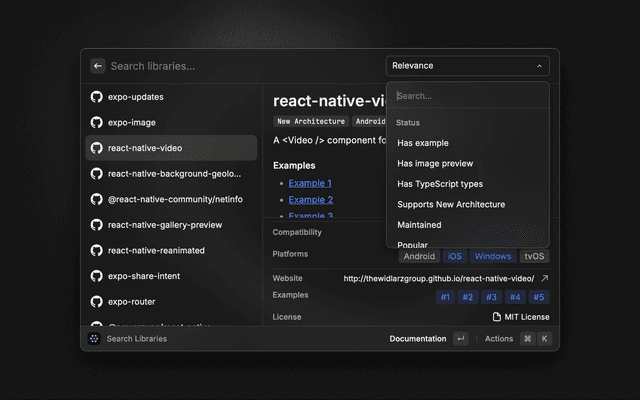Open the Example 1 link

click(x=310, y=183)
